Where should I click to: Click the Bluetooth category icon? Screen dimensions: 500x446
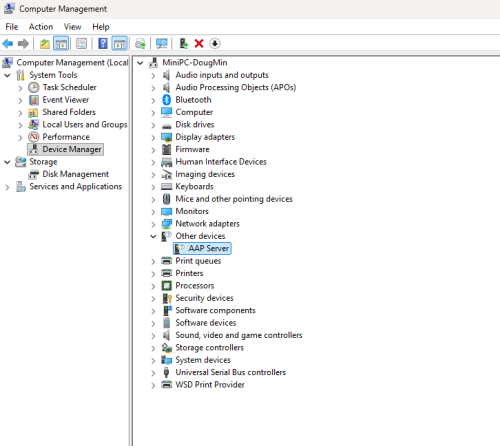(166, 100)
